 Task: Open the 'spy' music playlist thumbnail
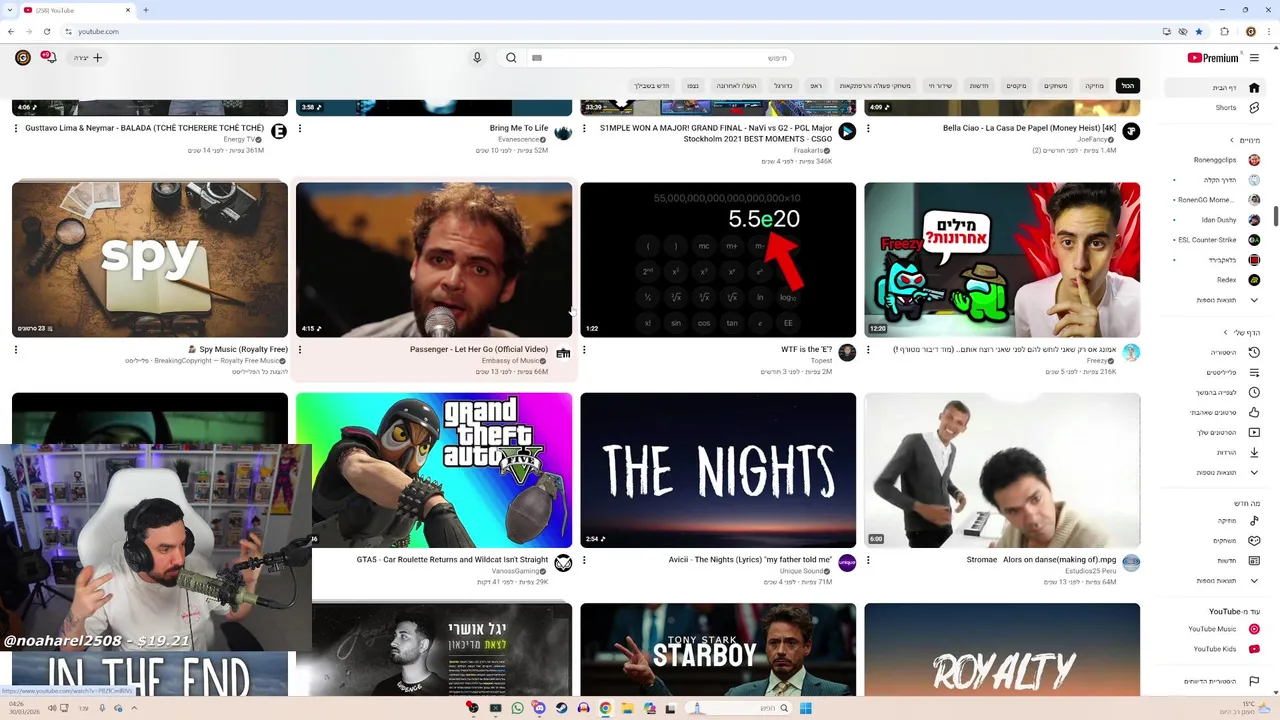click(x=150, y=260)
